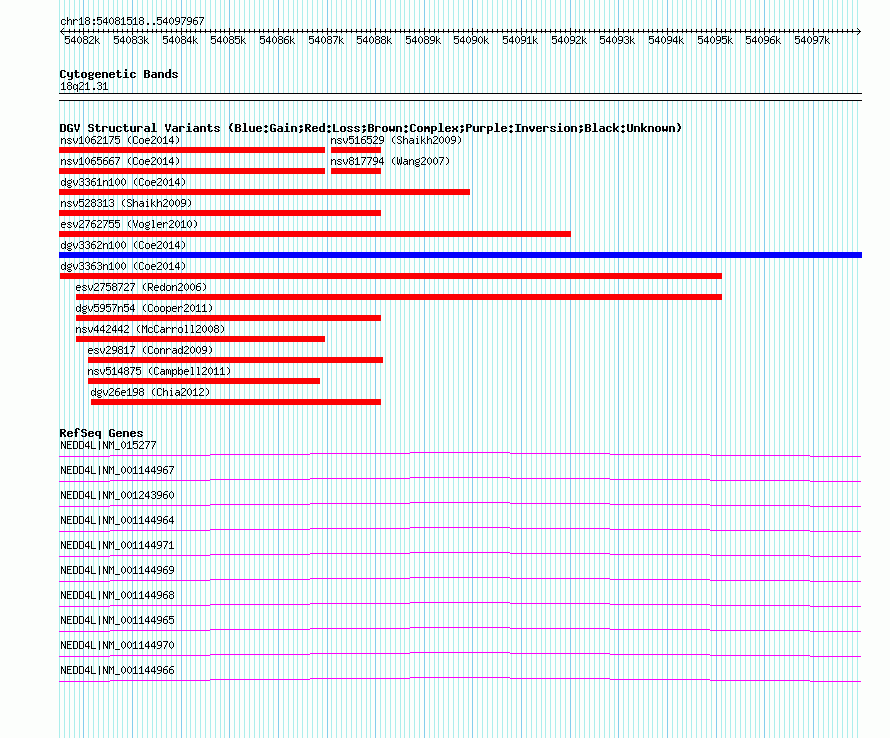Click the ruler's left end arrow

coord(62,31)
